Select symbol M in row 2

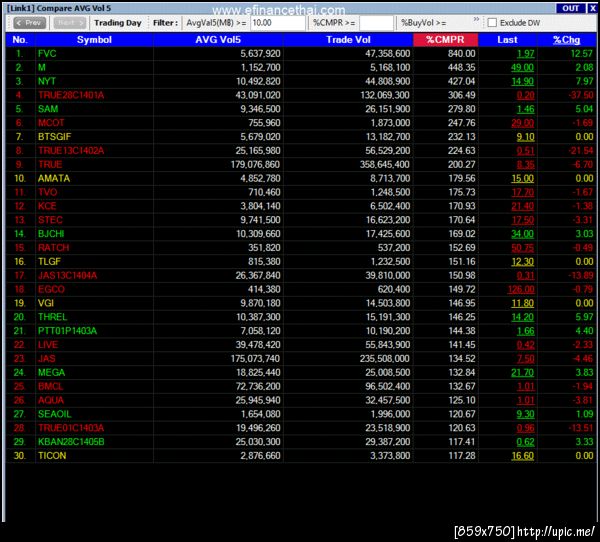click(x=42, y=67)
